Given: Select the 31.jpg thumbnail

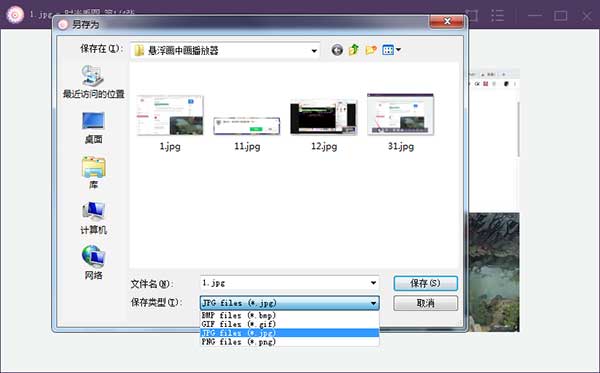Looking at the screenshot, I should (x=400, y=114).
